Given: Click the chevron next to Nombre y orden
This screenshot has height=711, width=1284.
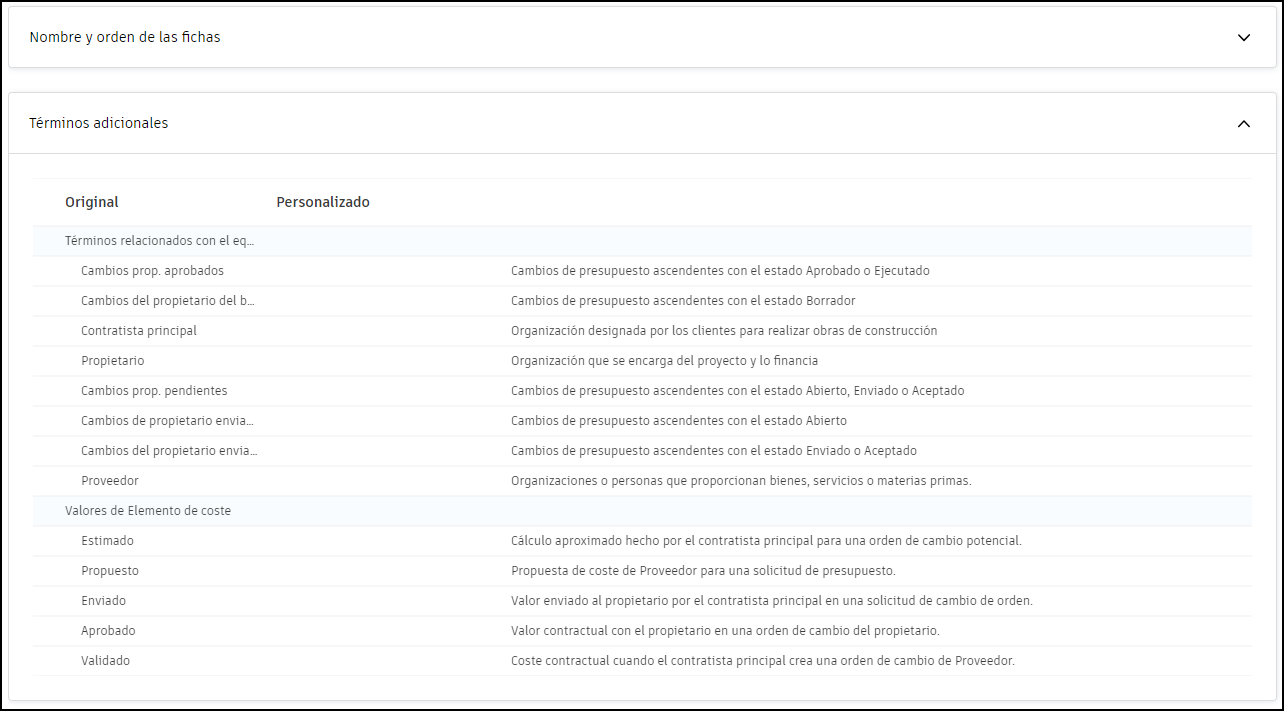Looking at the screenshot, I should point(1244,37).
